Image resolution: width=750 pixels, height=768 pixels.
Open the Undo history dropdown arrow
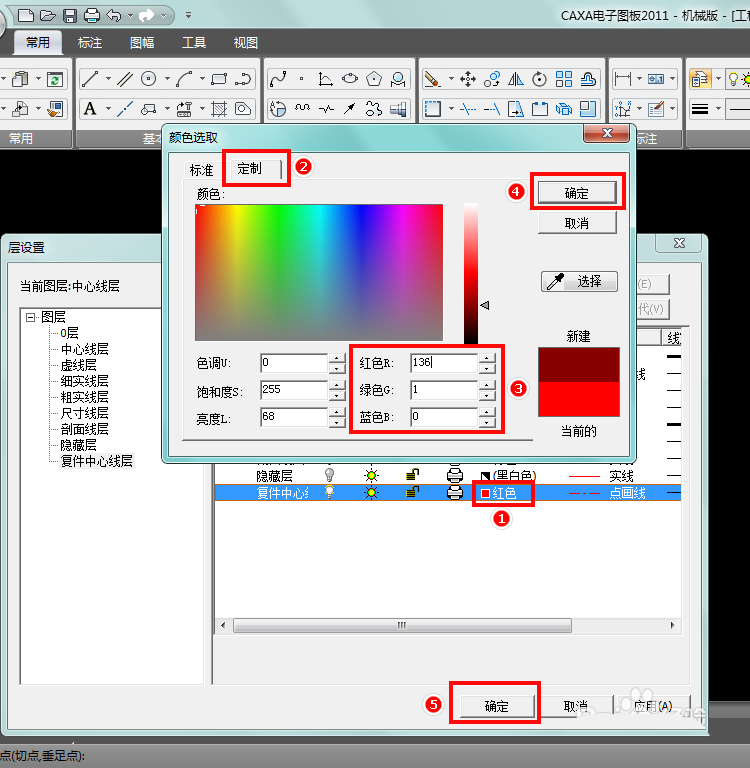pos(130,16)
